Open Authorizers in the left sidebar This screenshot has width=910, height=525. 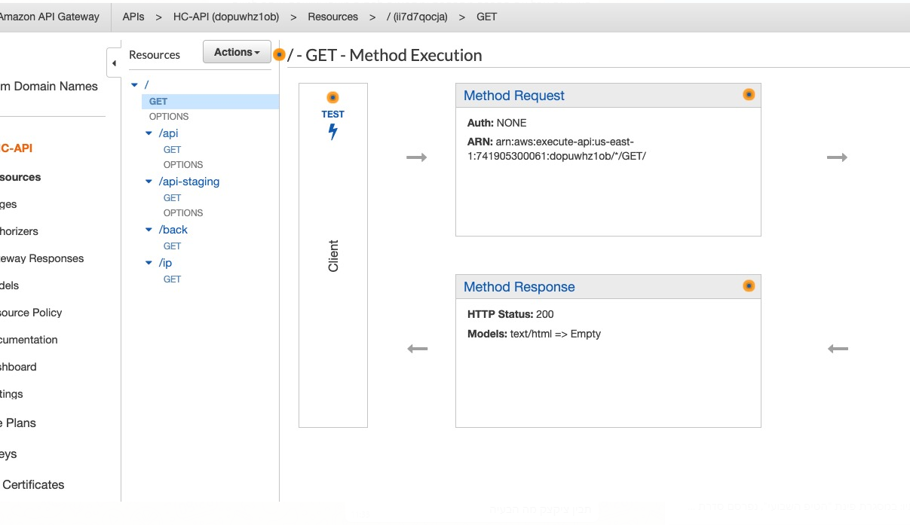click(19, 231)
